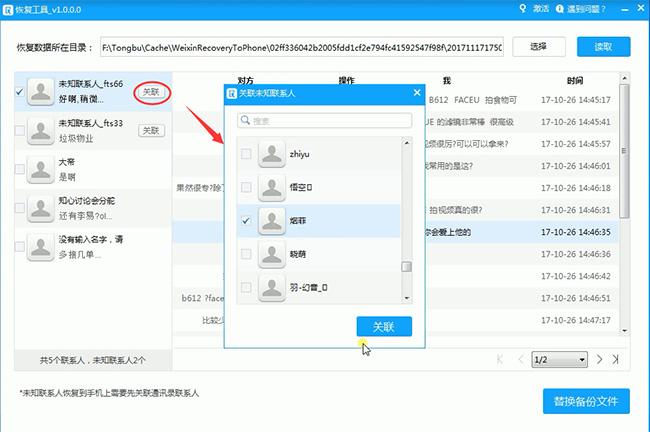Click 关联 button next to 未知联系人_fts66
The height and width of the screenshot is (432, 650).
(151, 92)
